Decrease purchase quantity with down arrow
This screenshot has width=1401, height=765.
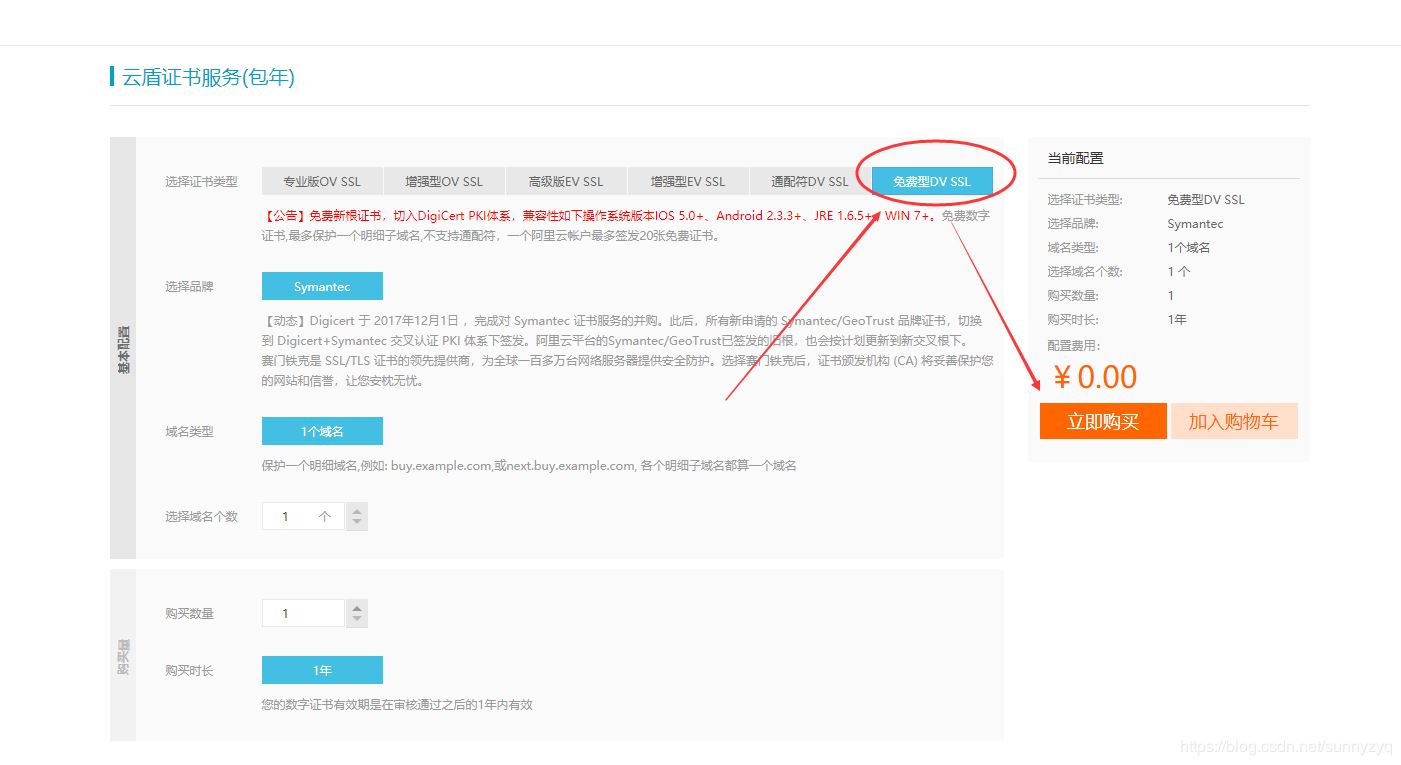357,620
